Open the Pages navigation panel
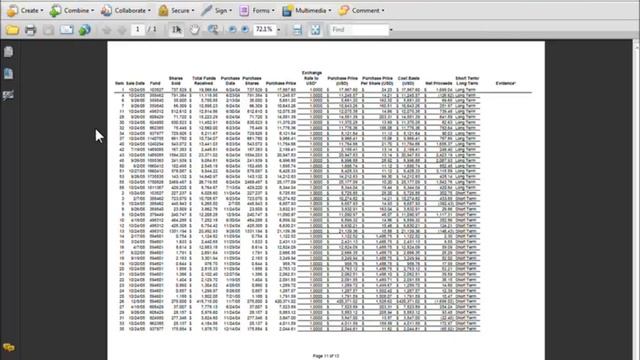Image resolution: width=640 pixels, height=360 pixels. click(x=9, y=52)
